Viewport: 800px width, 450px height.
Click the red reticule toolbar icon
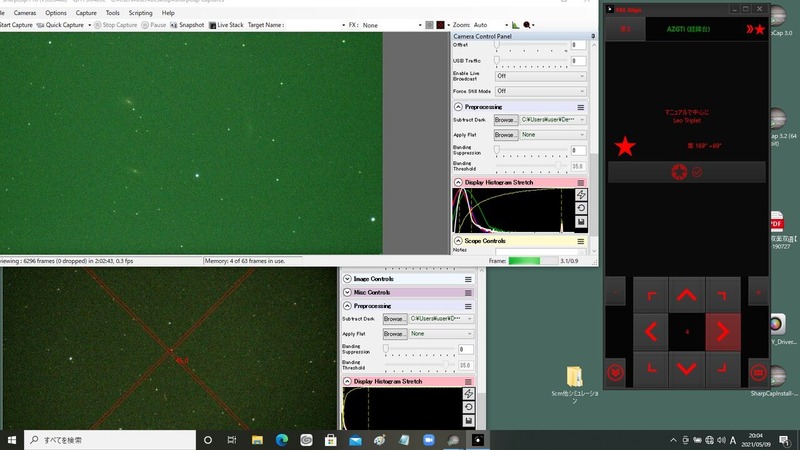[440, 25]
